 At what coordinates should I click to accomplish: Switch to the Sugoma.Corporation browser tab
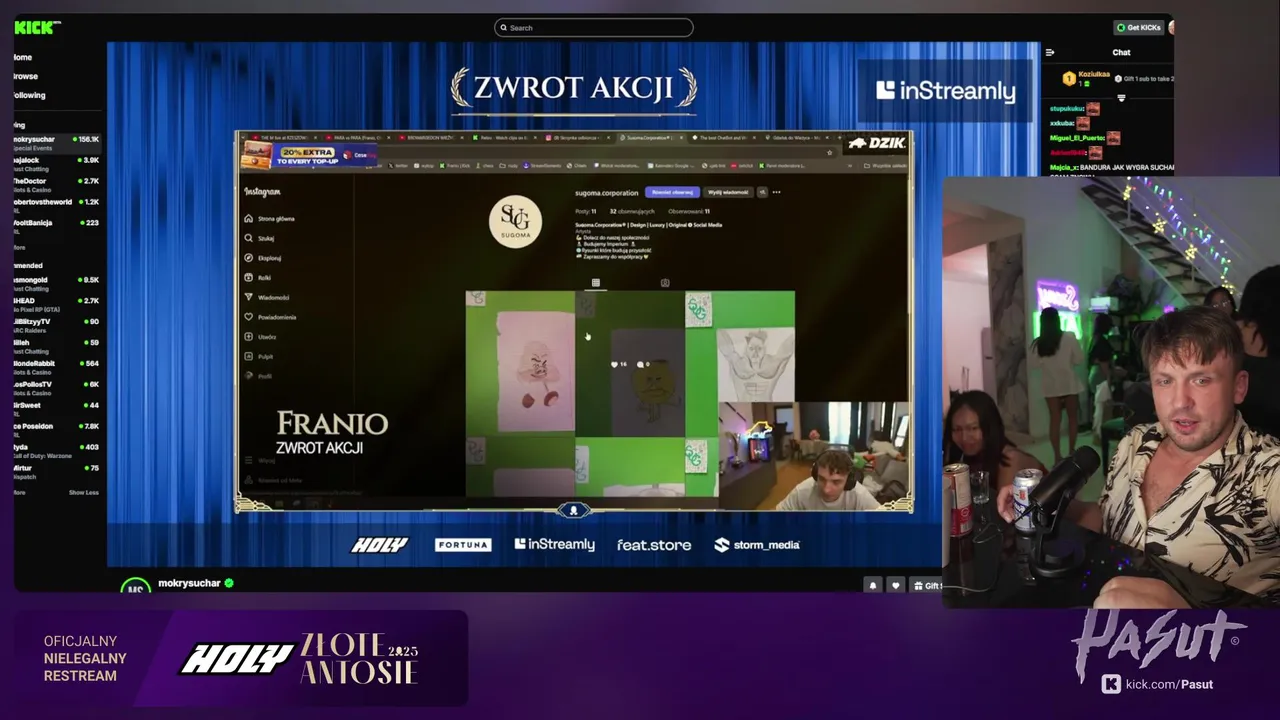pyautogui.click(x=654, y=138)
